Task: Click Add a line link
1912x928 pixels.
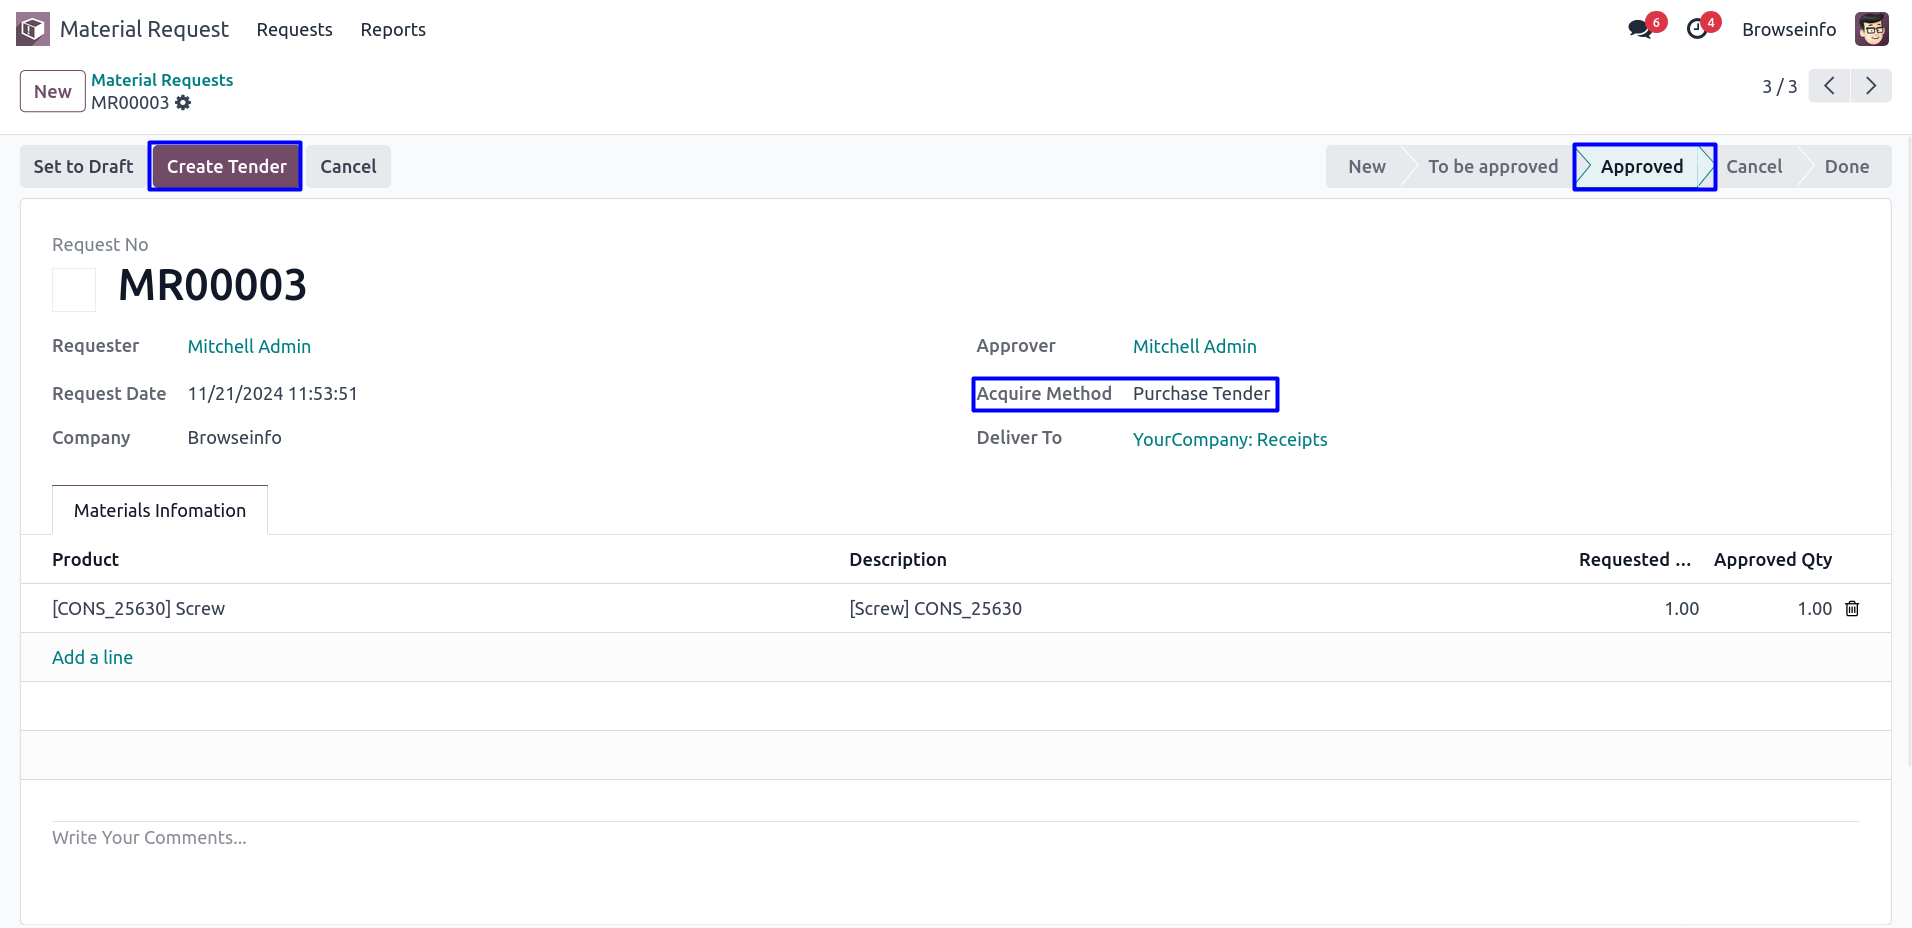Action: click(92, 658)
